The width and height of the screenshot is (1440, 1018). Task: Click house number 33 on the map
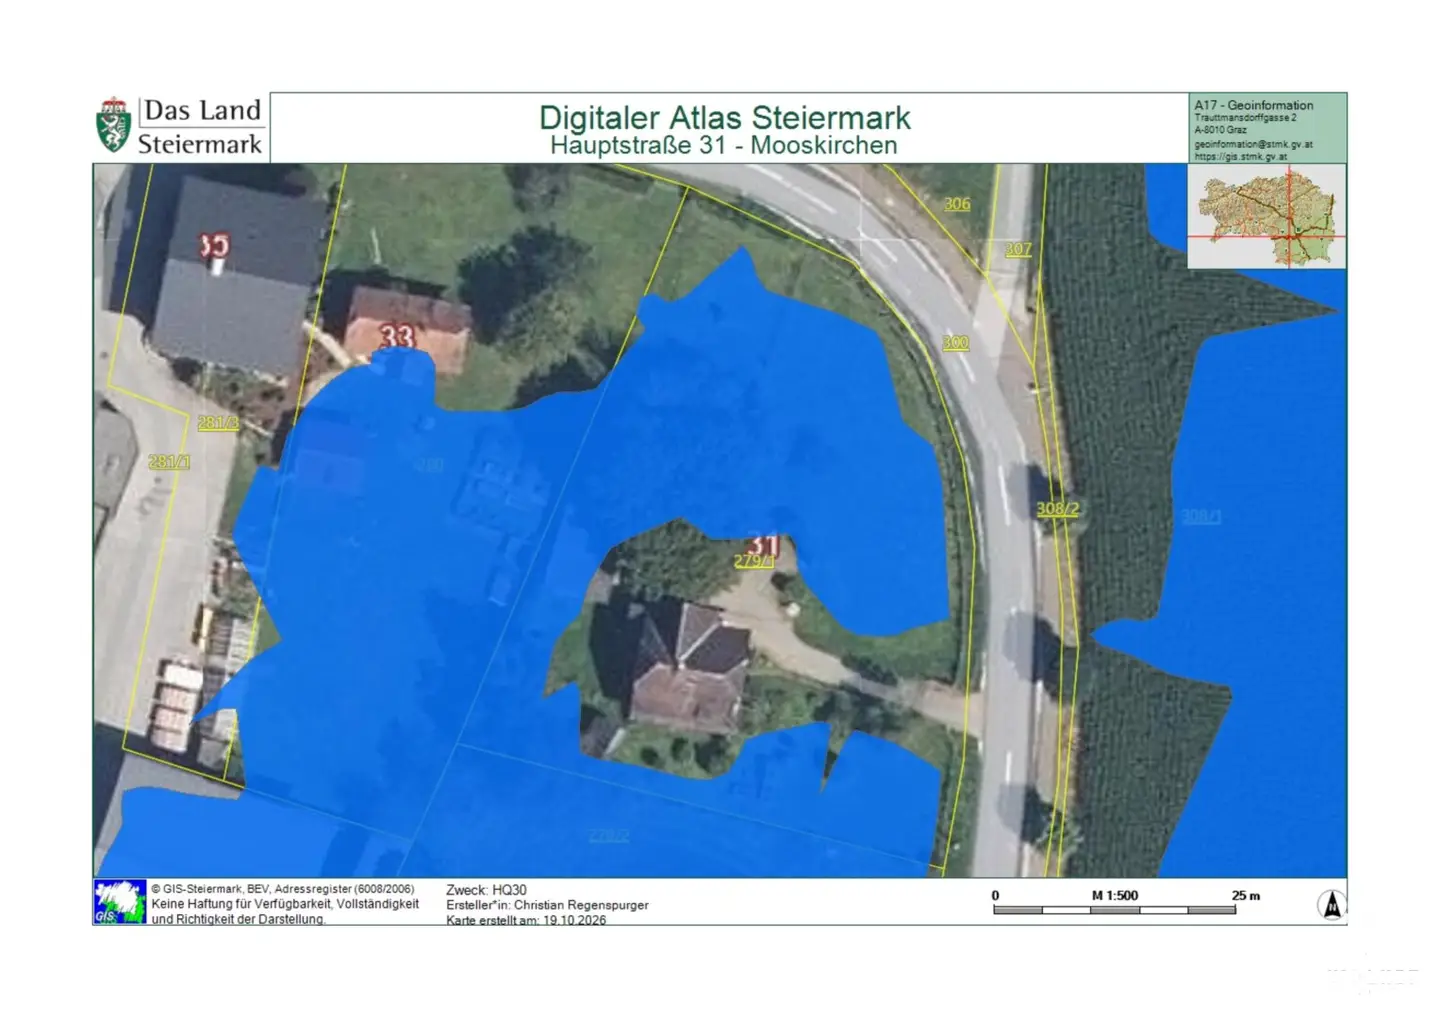(x=397, y=336)
